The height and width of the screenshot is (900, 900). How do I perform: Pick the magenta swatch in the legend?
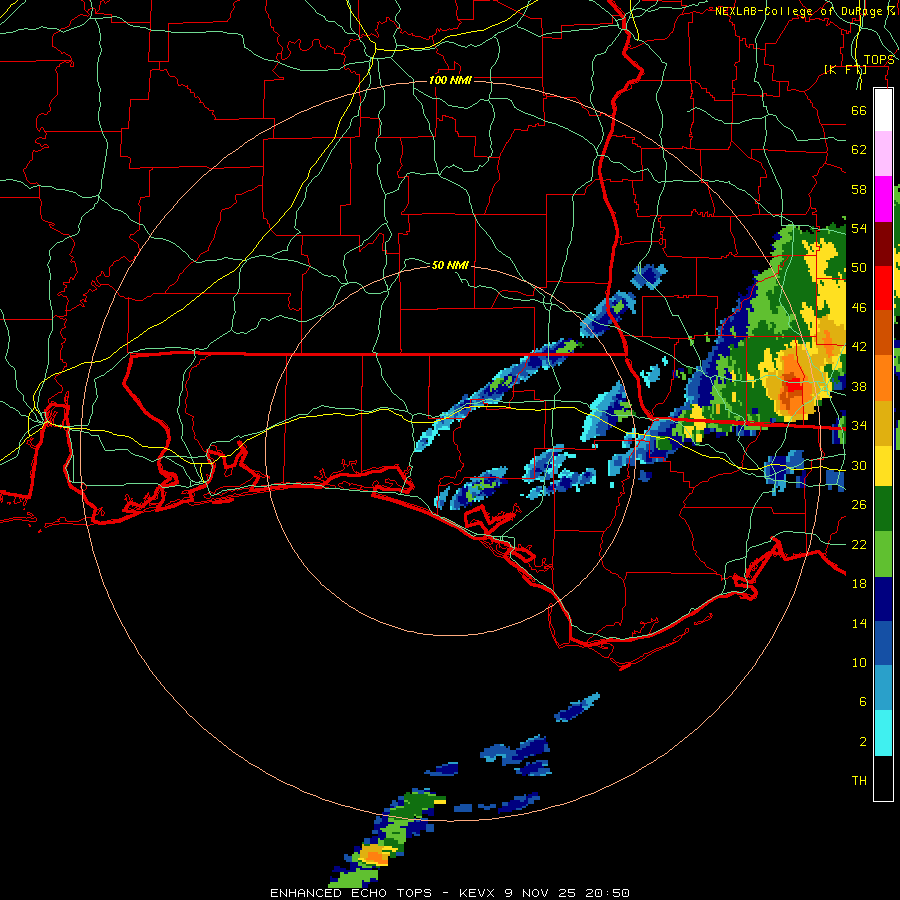[x=883, y=199]
